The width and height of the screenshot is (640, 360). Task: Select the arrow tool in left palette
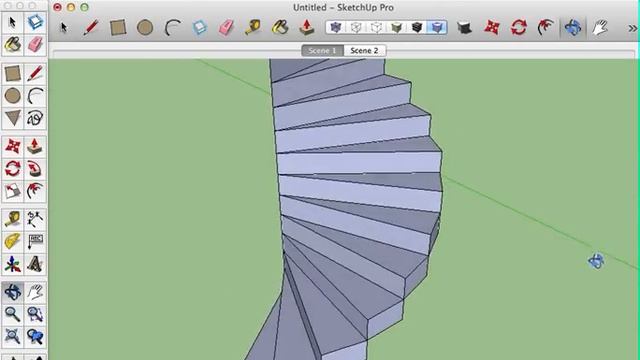coord(13,22)
